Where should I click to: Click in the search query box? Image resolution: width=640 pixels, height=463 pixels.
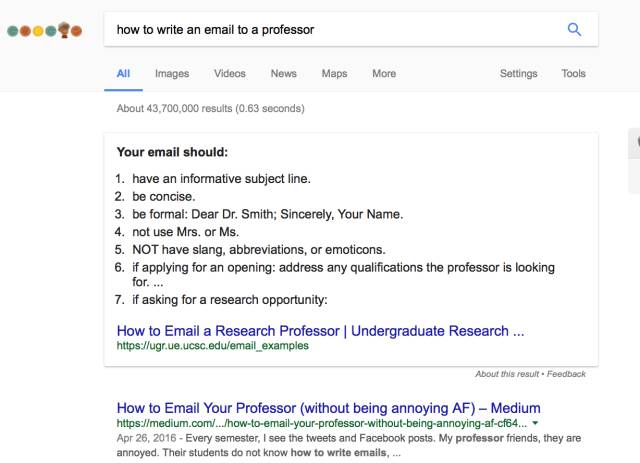(330, 29)
